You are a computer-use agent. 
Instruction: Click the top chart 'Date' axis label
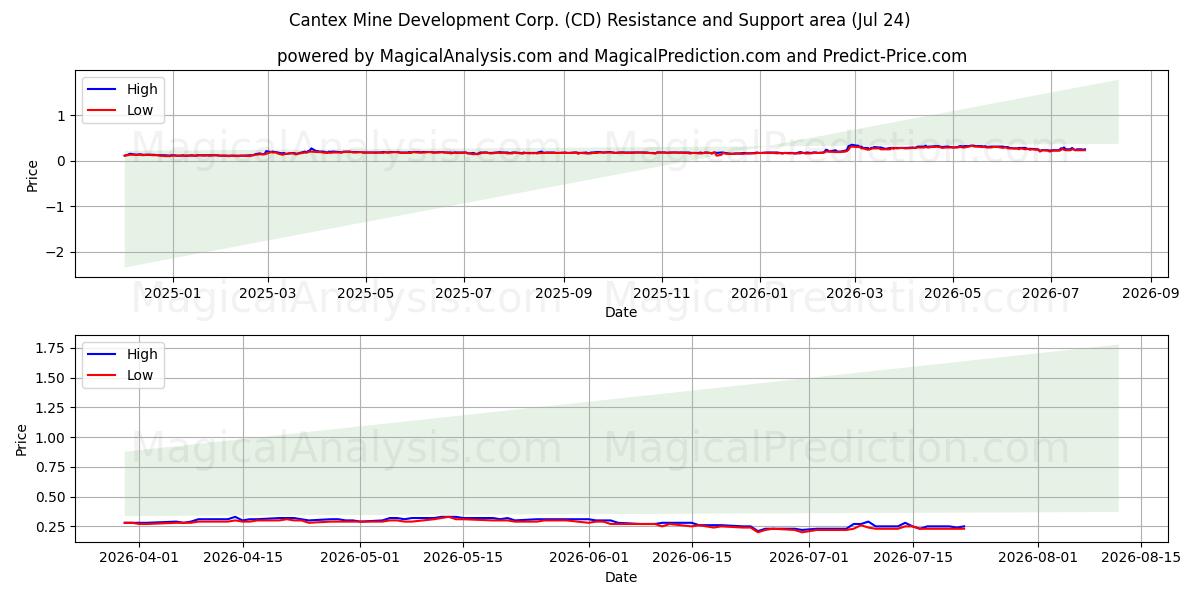[x=621, y=312]
